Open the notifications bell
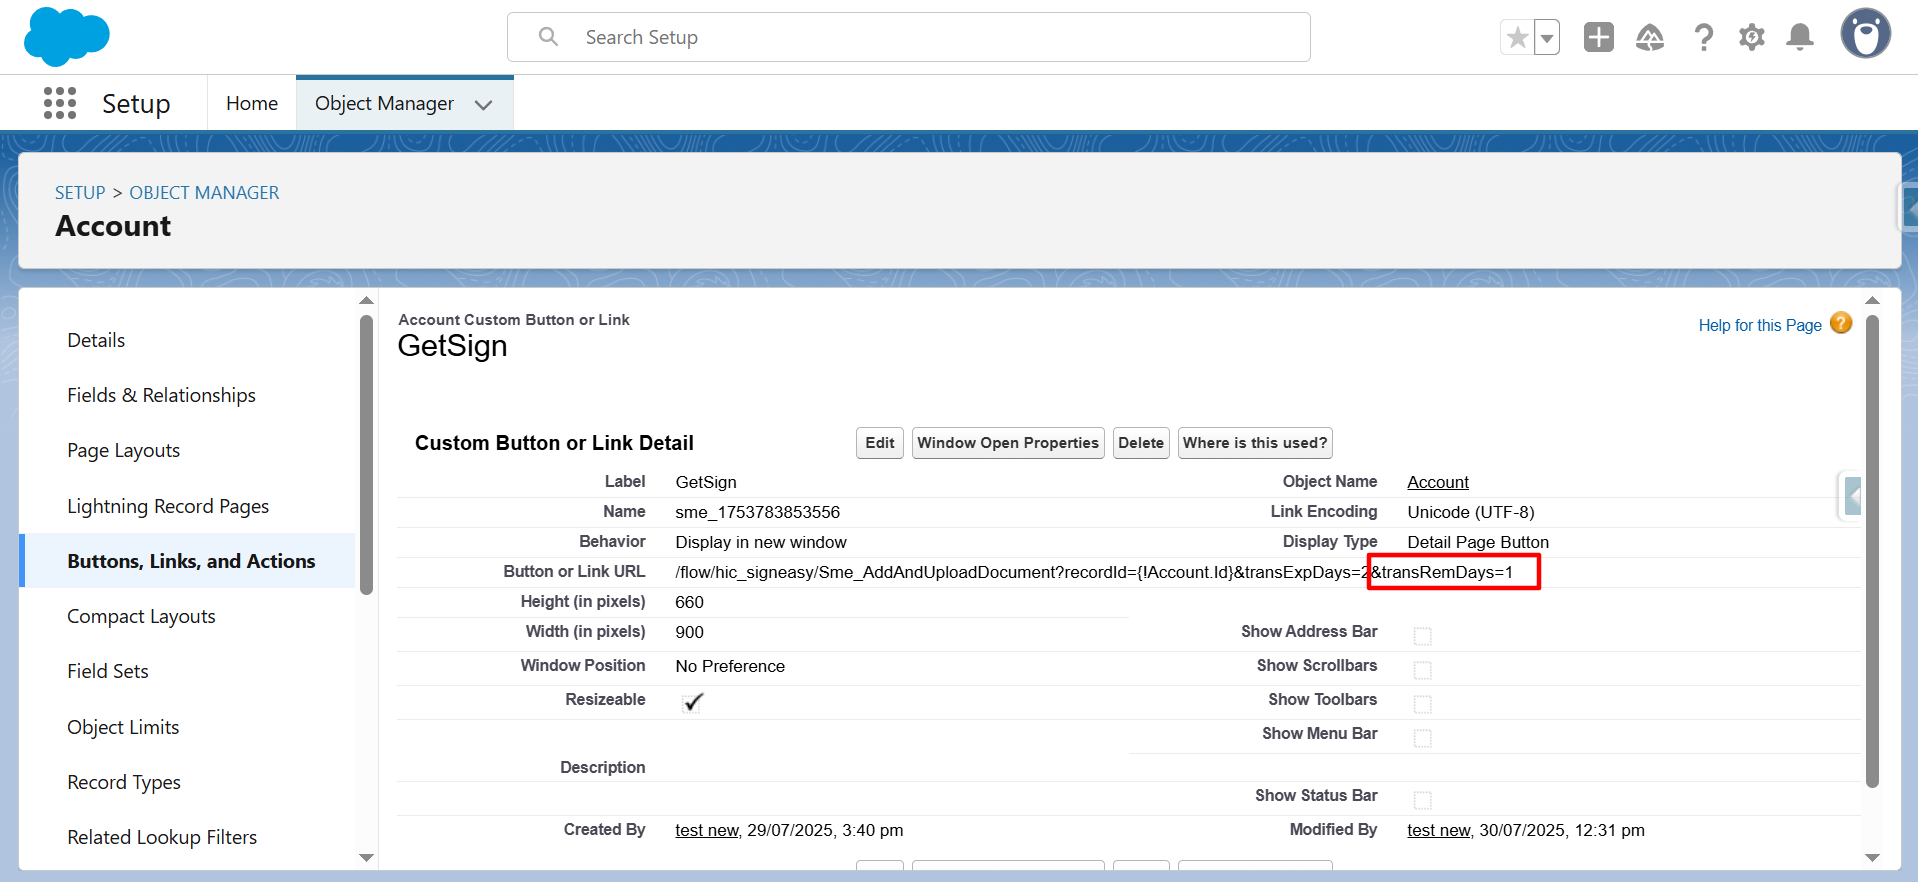1918x882 pixels. click(1800, 37)
